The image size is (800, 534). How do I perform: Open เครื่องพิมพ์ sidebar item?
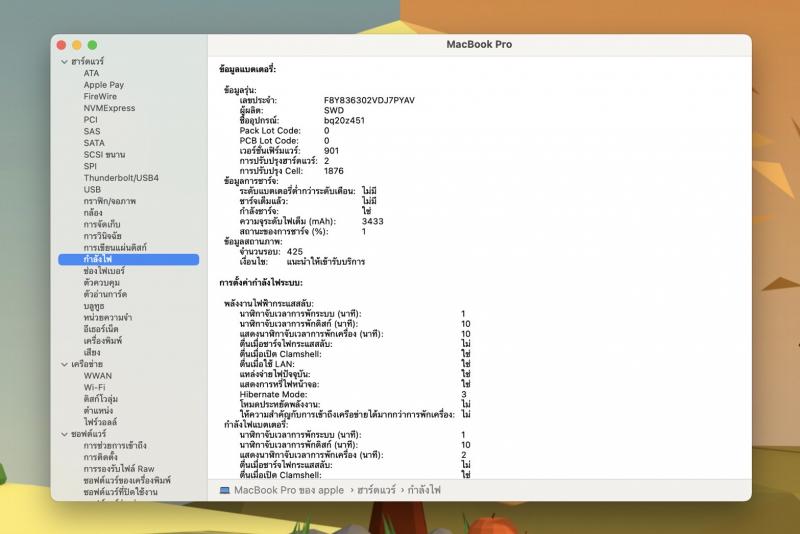click(103, 341)
